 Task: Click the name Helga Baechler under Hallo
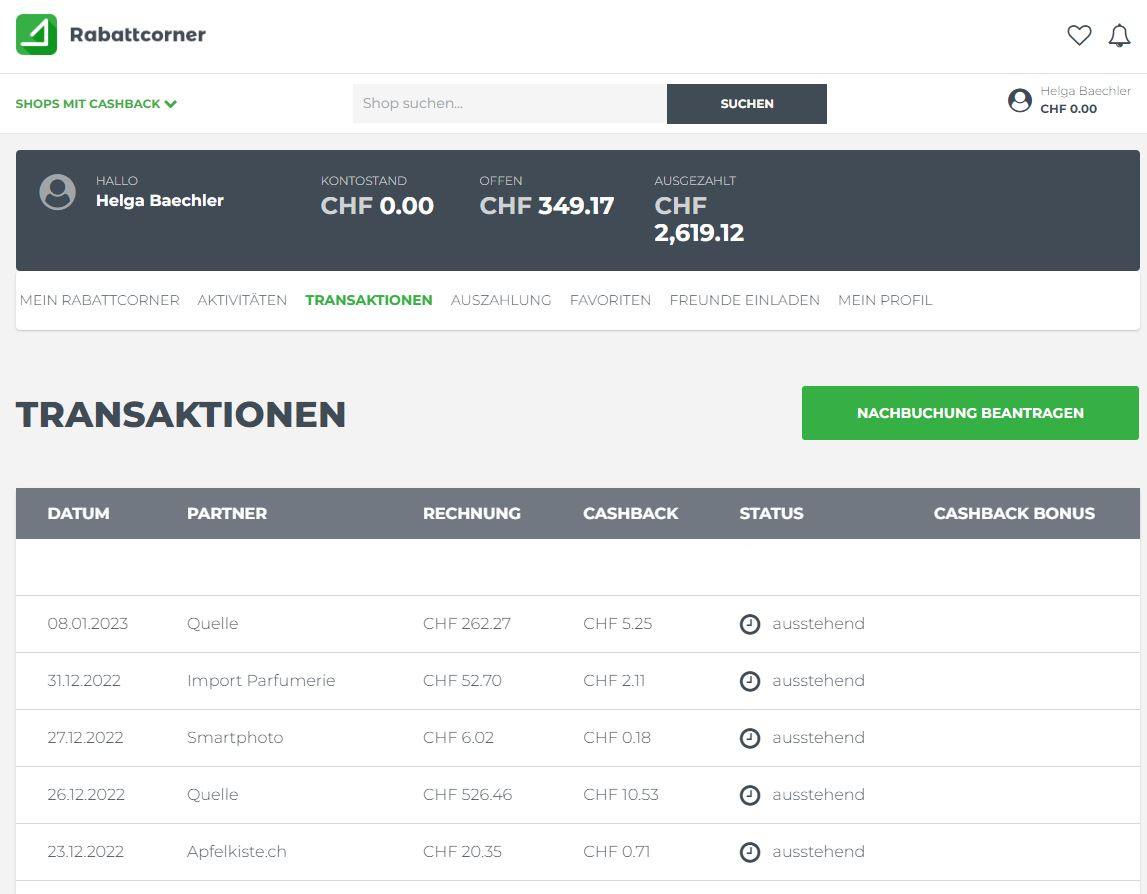[x=159, y=200]
